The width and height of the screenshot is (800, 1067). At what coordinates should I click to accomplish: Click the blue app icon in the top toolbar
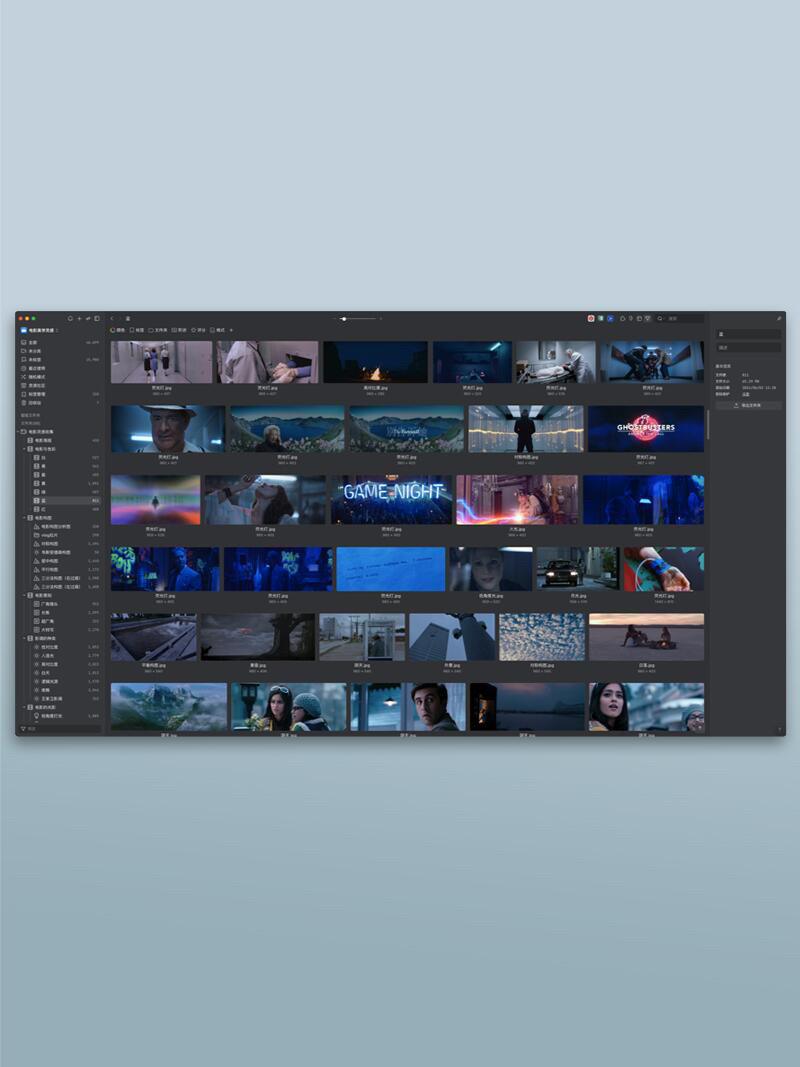coord(610,318)
